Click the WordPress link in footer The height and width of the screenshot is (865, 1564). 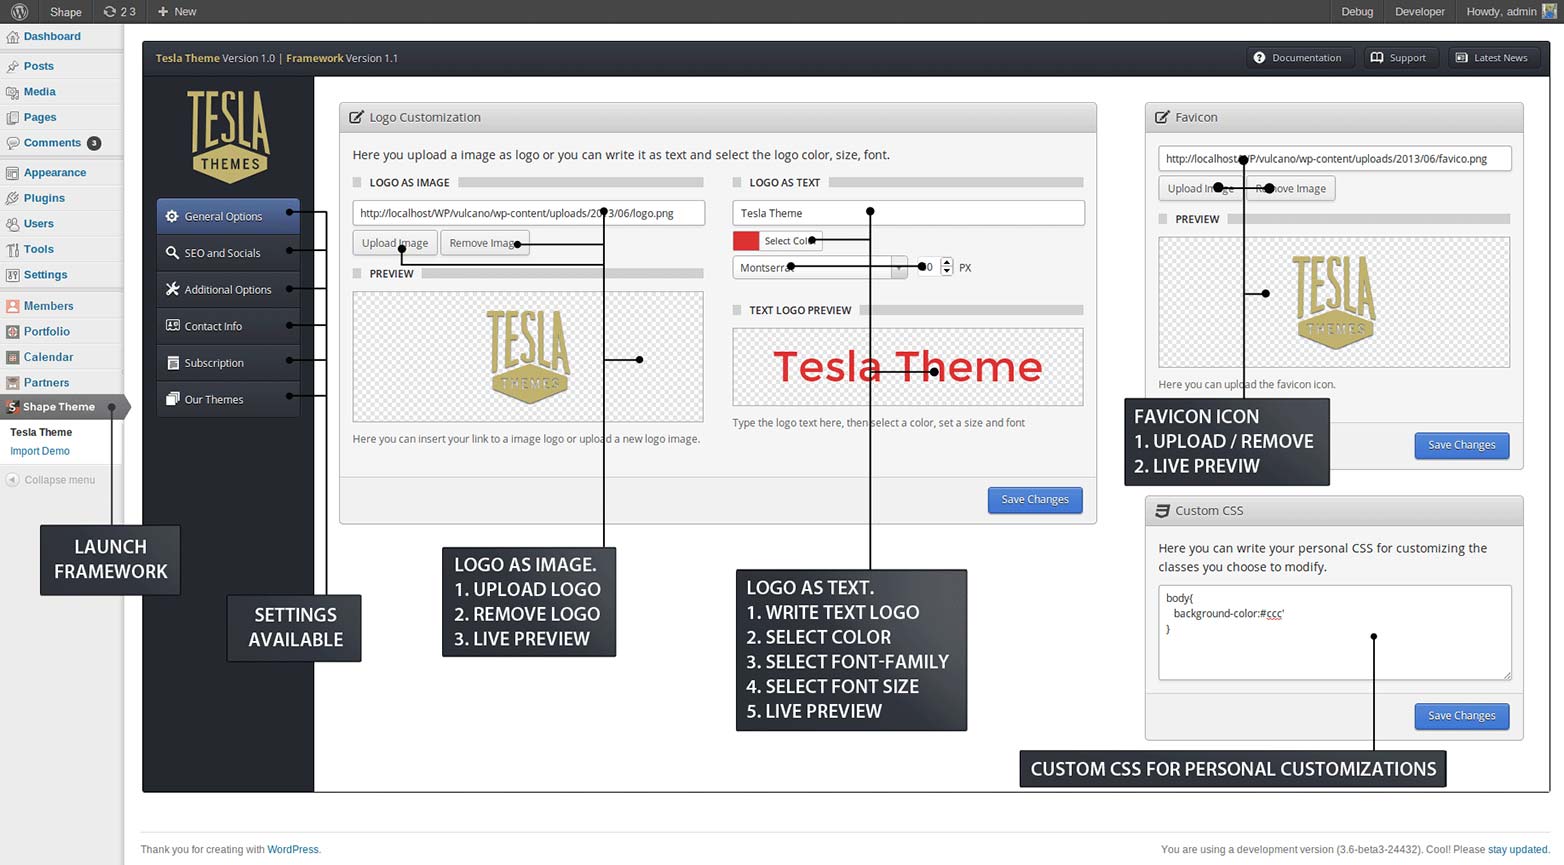point(292,850)
